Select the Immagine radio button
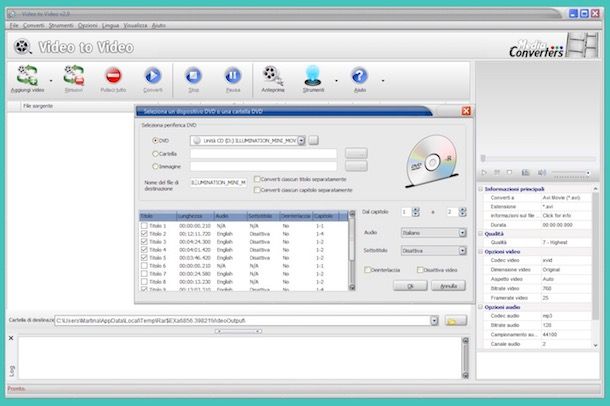 [x=155, y=166]
